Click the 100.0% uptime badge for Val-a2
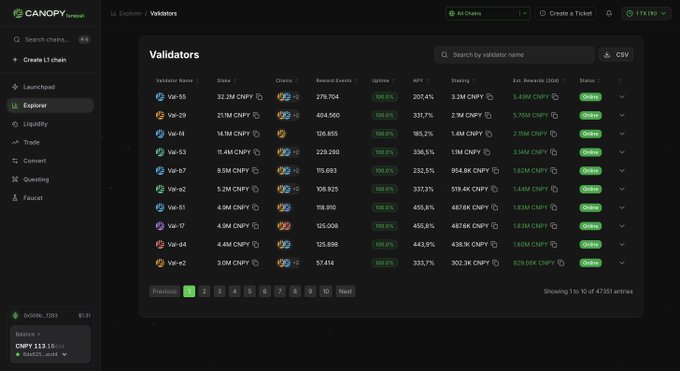The image size is (680, 371). click(384, 189)
